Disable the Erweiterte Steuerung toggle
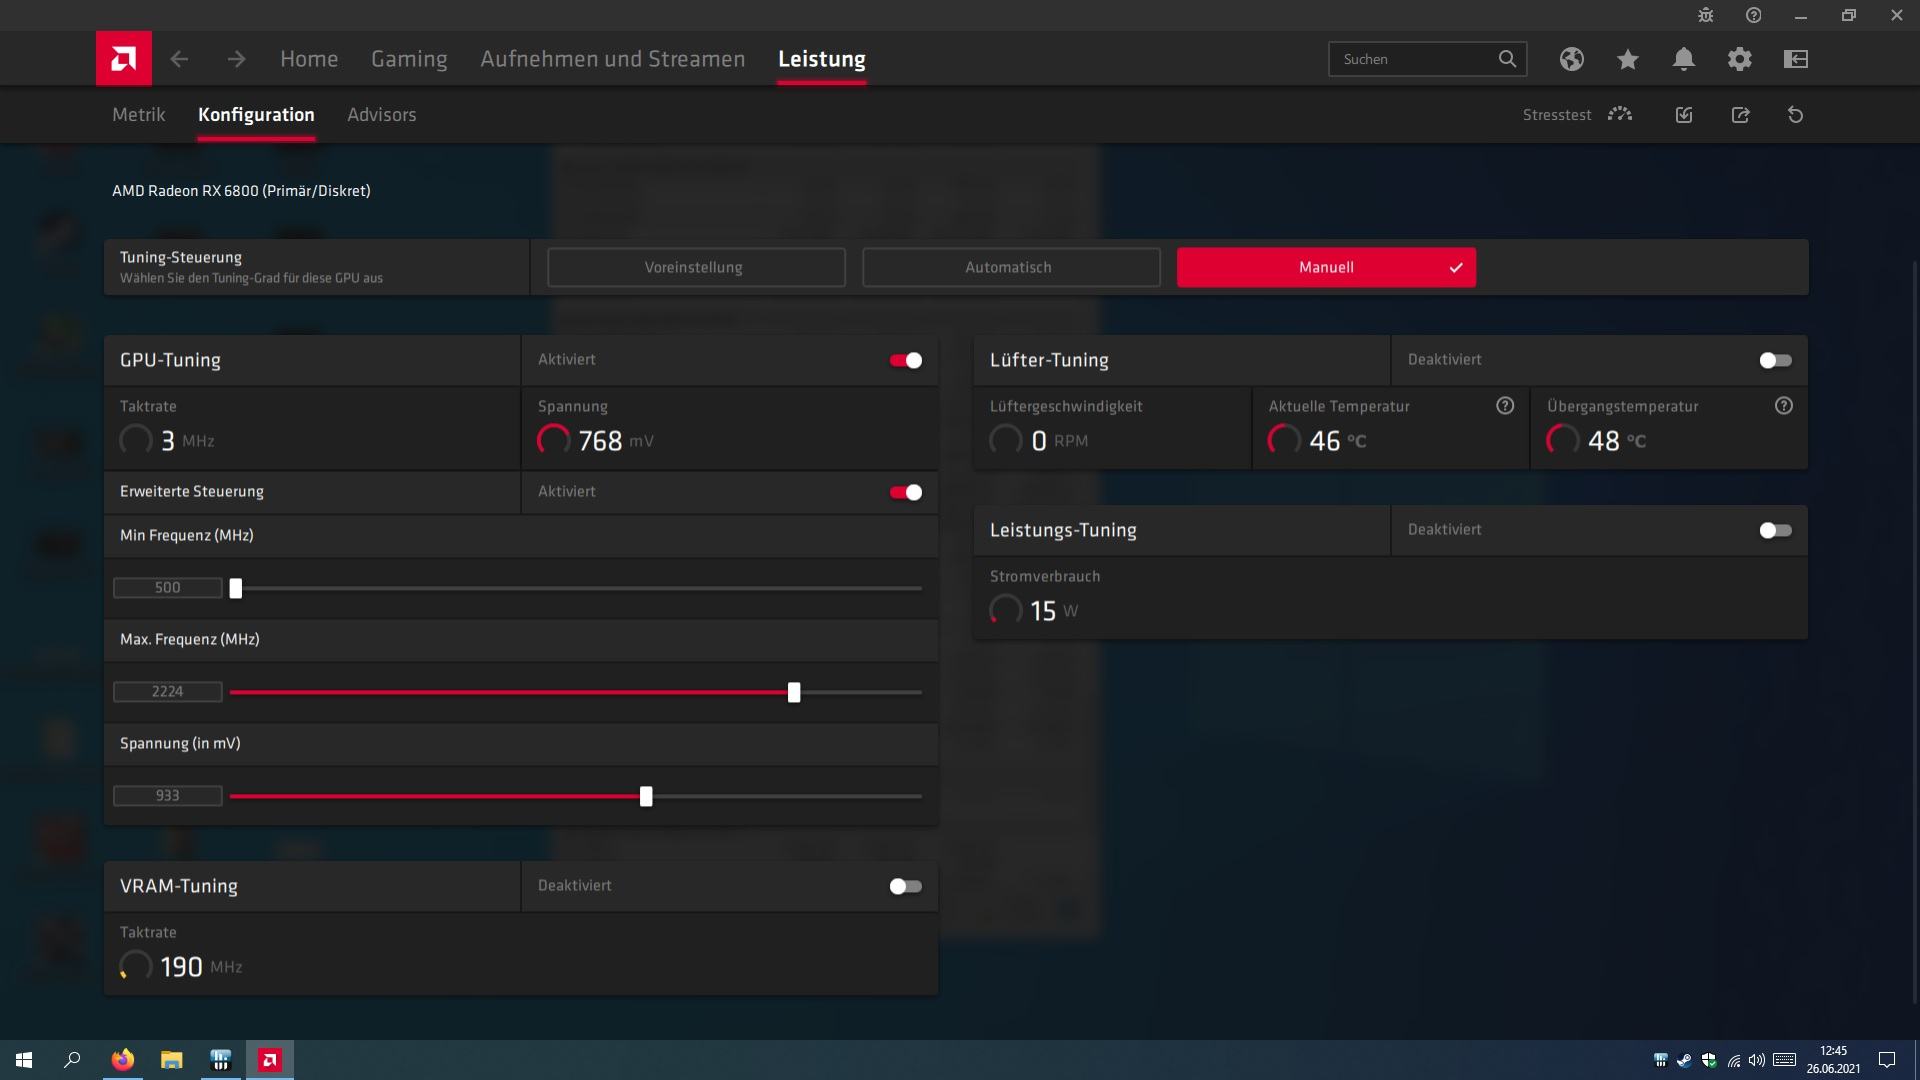 (906, 492)
